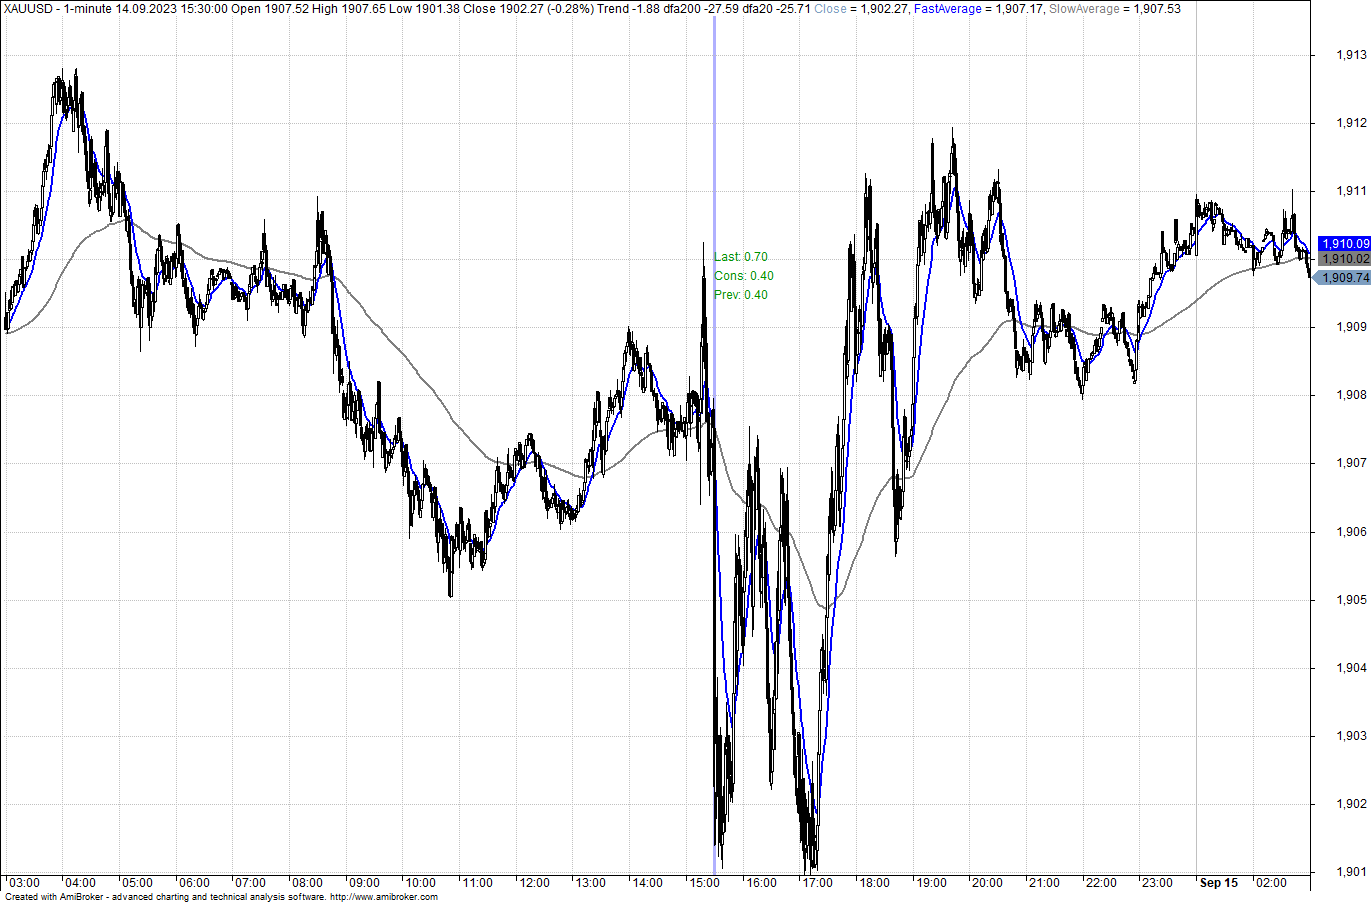
Task: Click the 1,904 price axis label
Action: click(1351, 668)
